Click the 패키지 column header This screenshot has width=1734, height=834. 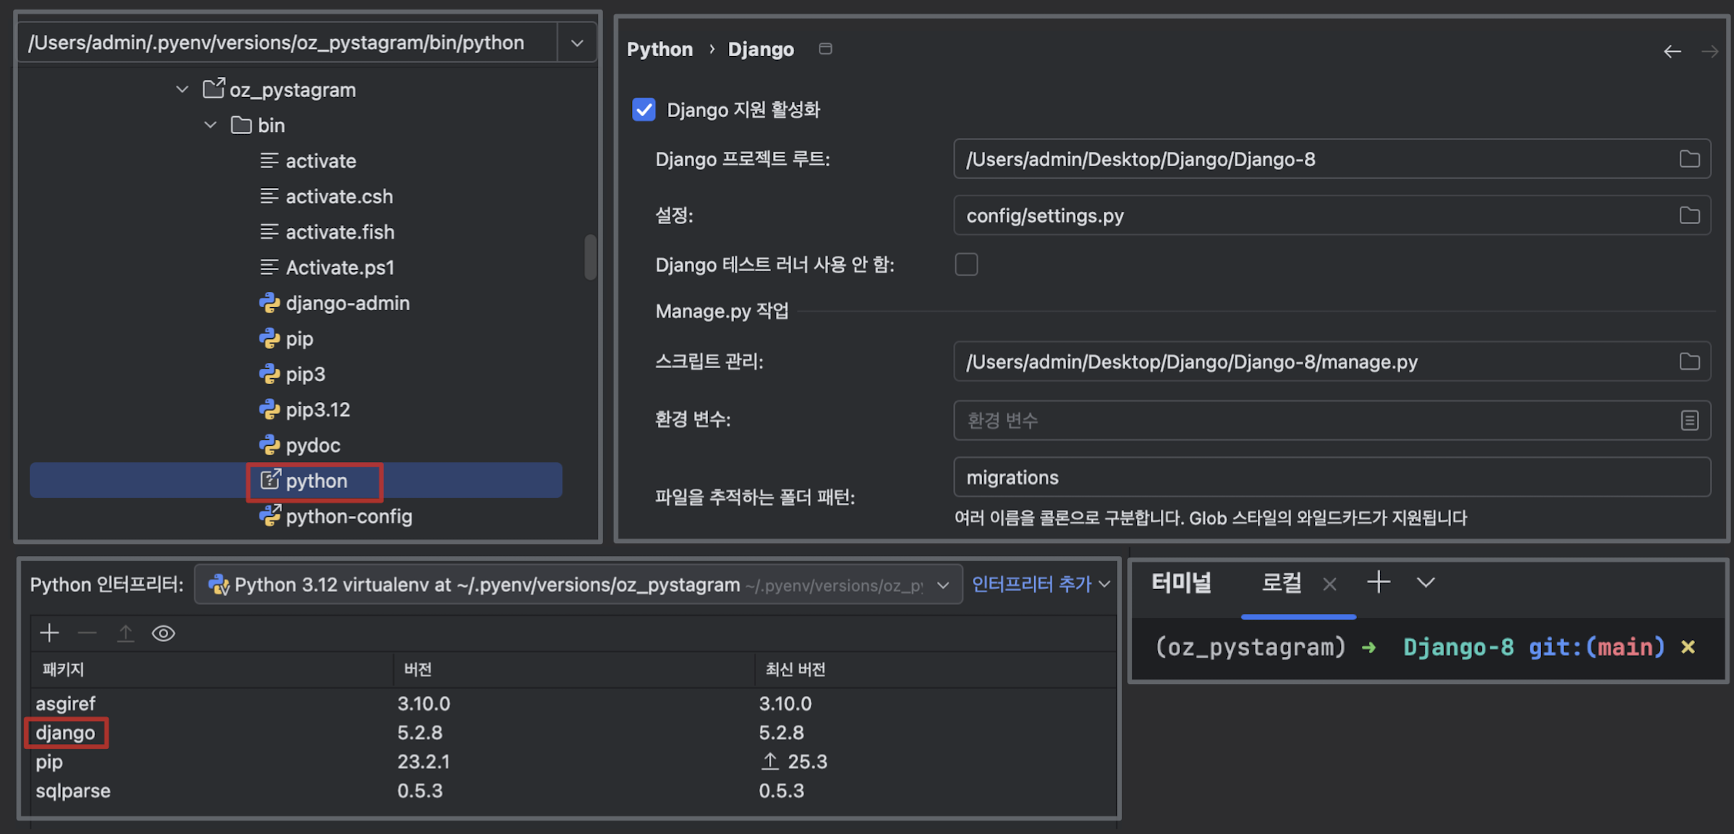tap(211, 669)
